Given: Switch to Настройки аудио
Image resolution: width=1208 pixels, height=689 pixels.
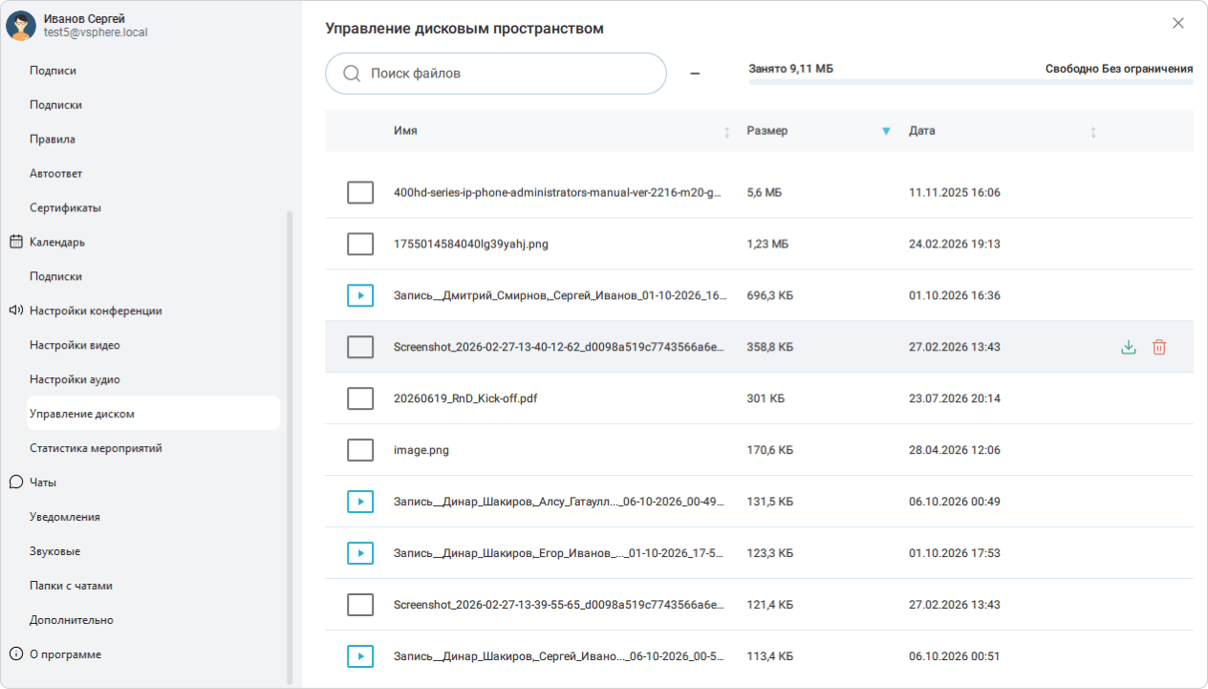Looking at the screenshot, I should click(x=74, y=379).
